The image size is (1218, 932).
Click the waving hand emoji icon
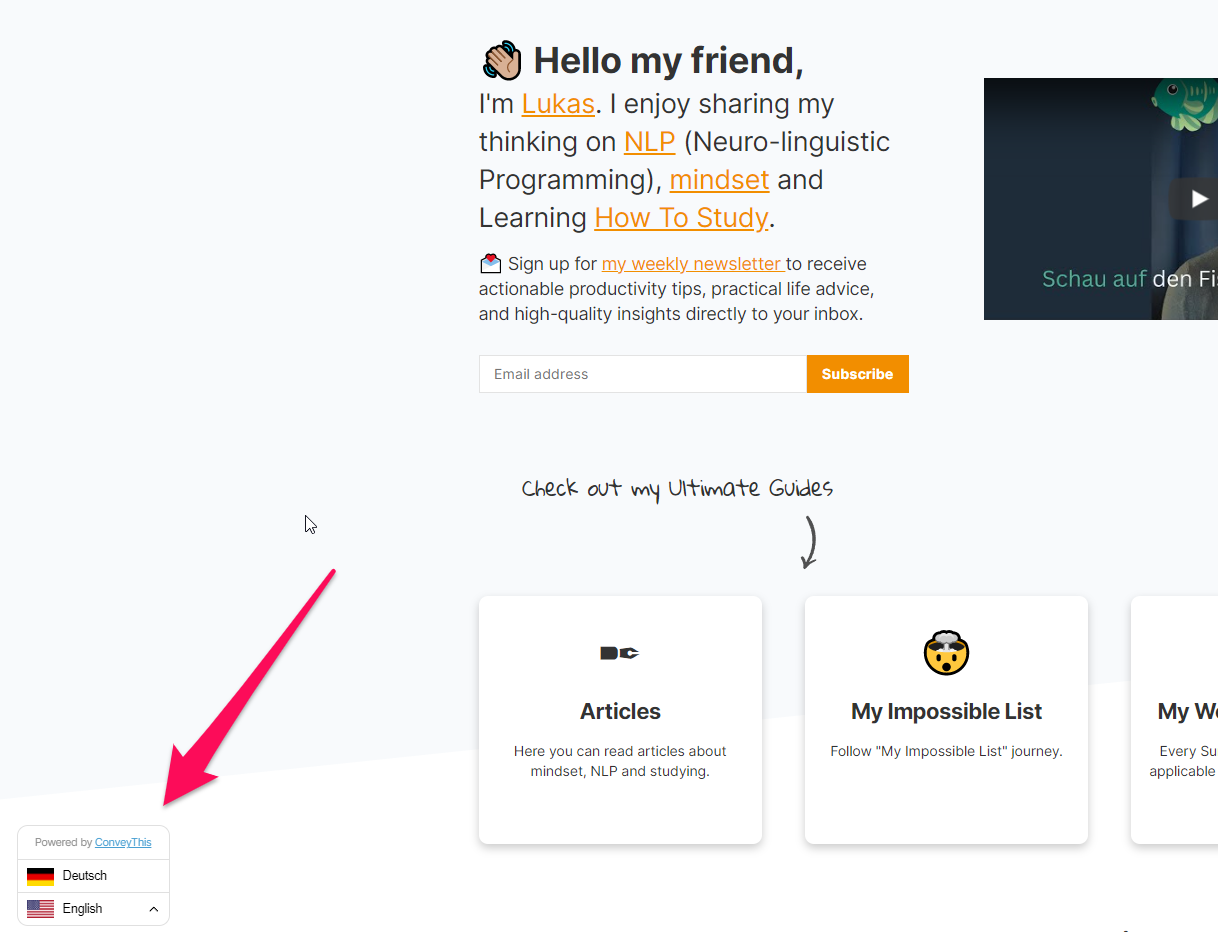point(502,61)
